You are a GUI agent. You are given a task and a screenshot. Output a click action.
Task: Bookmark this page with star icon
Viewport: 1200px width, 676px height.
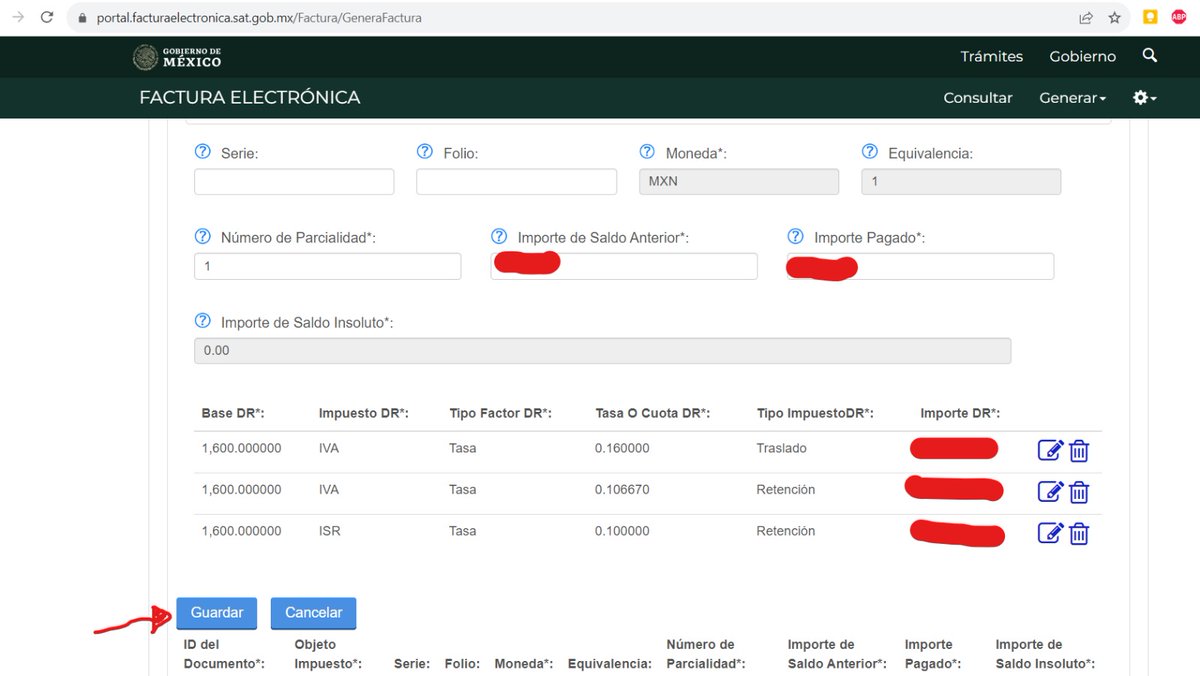click(1114, 18)
